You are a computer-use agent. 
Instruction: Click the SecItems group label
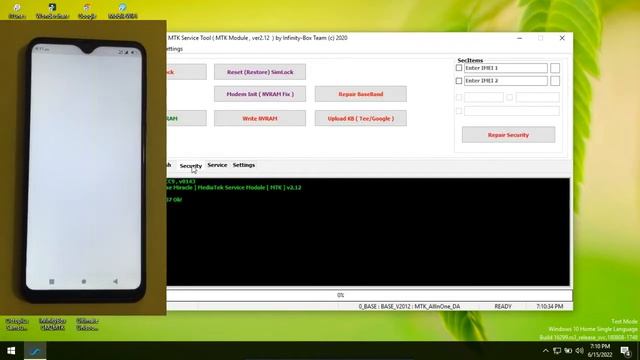470,60
